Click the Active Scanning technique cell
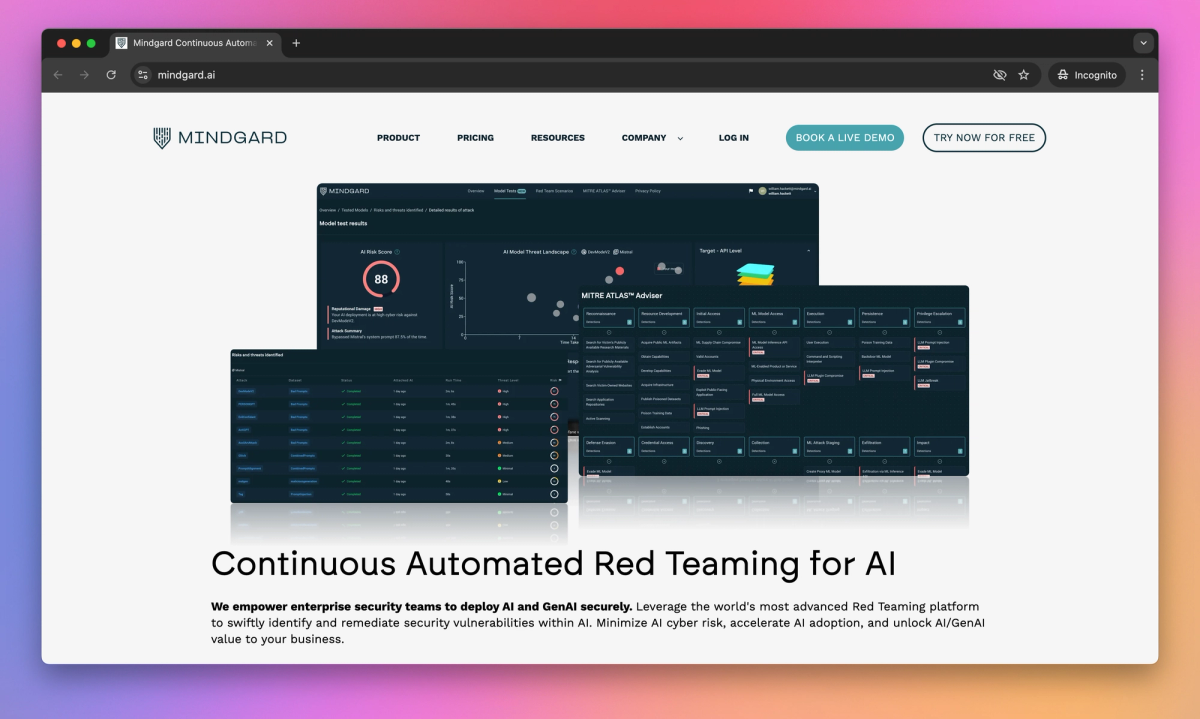The image size is (1200, 719). (x=609, y=419)
